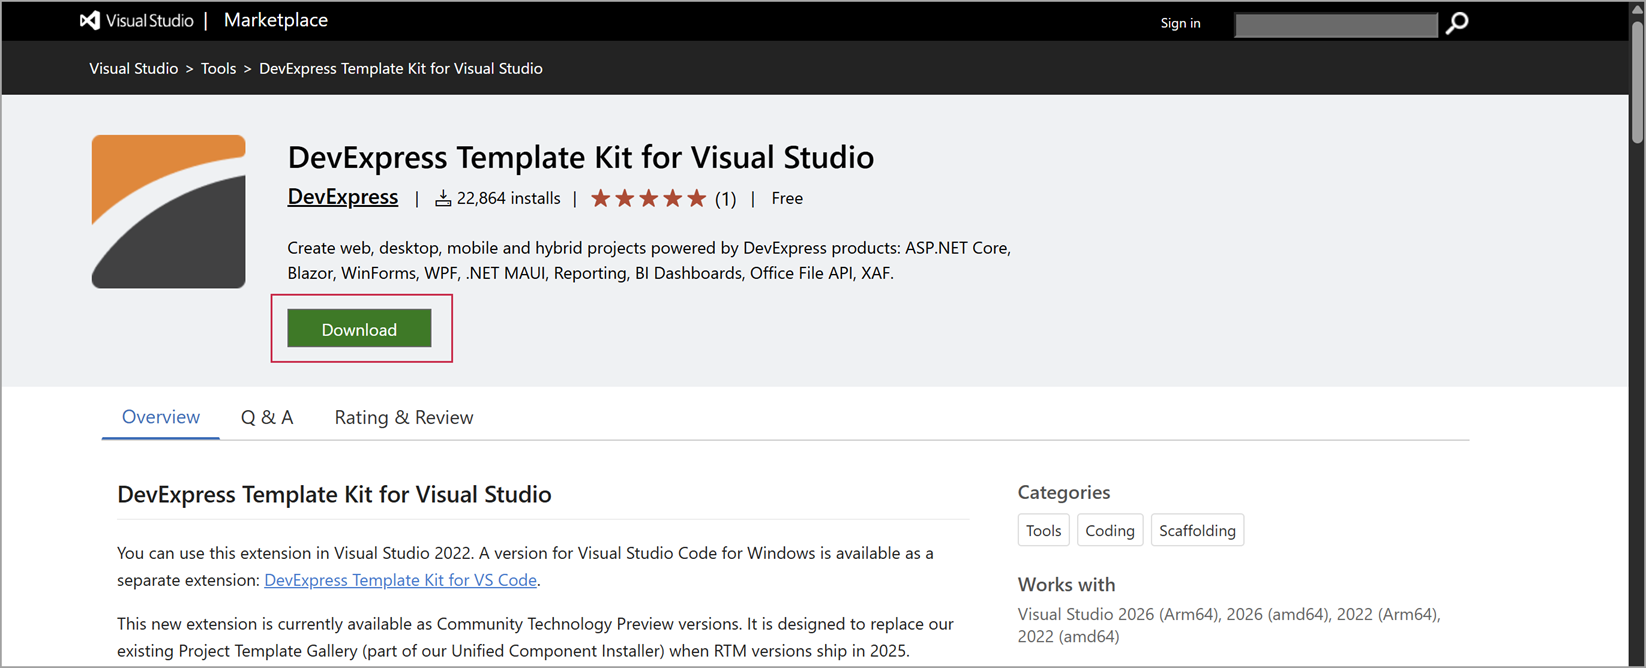Open the Marketplace home link

[x=276, y=20]
